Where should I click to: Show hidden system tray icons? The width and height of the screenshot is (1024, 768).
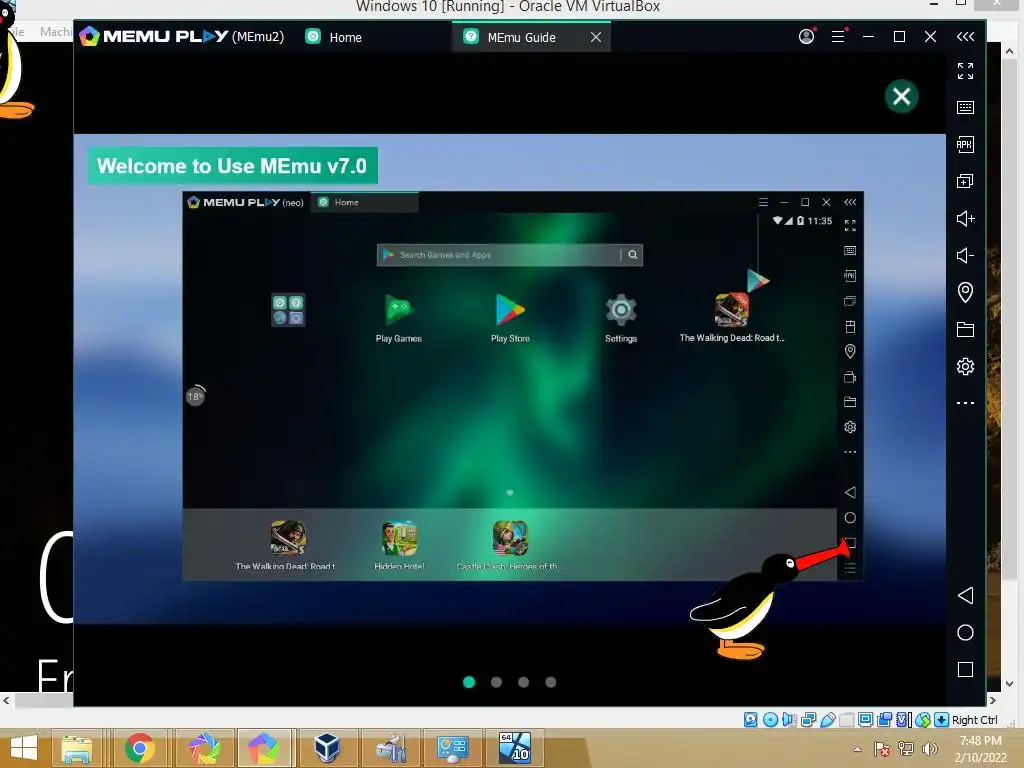(857, 749)
